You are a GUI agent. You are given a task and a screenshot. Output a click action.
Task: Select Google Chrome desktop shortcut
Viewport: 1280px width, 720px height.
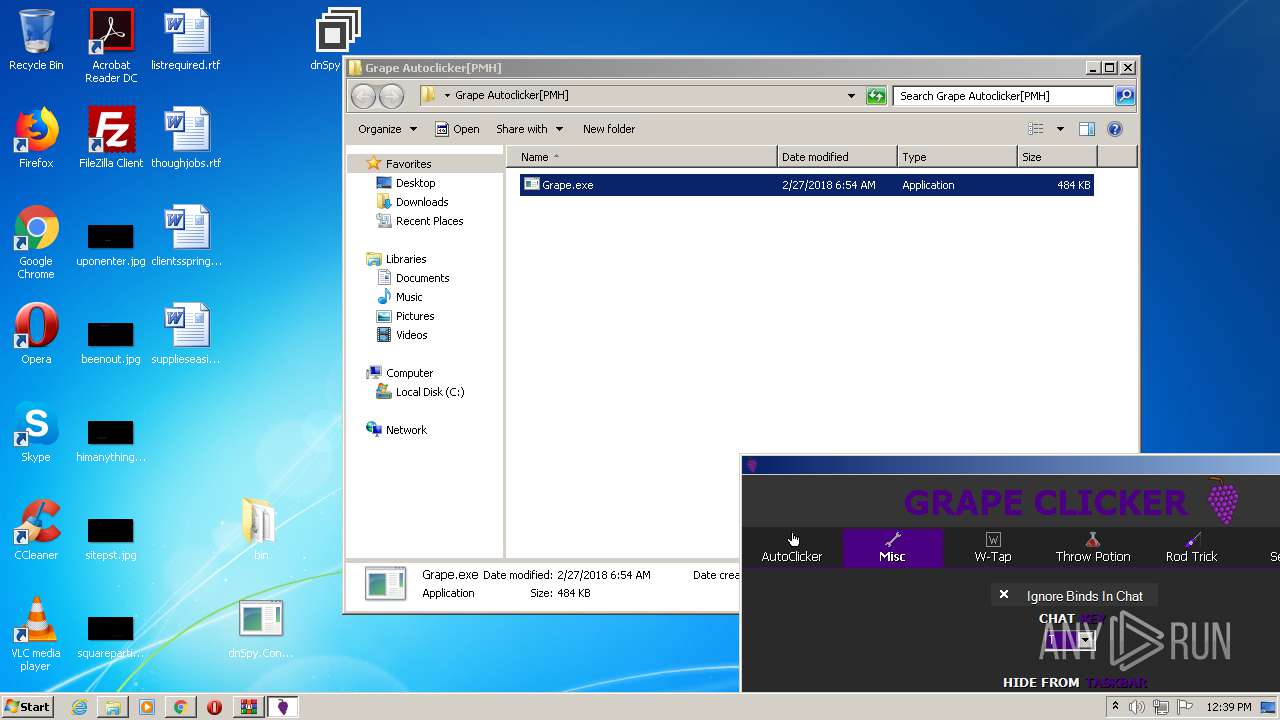click(x=36, y=242)
